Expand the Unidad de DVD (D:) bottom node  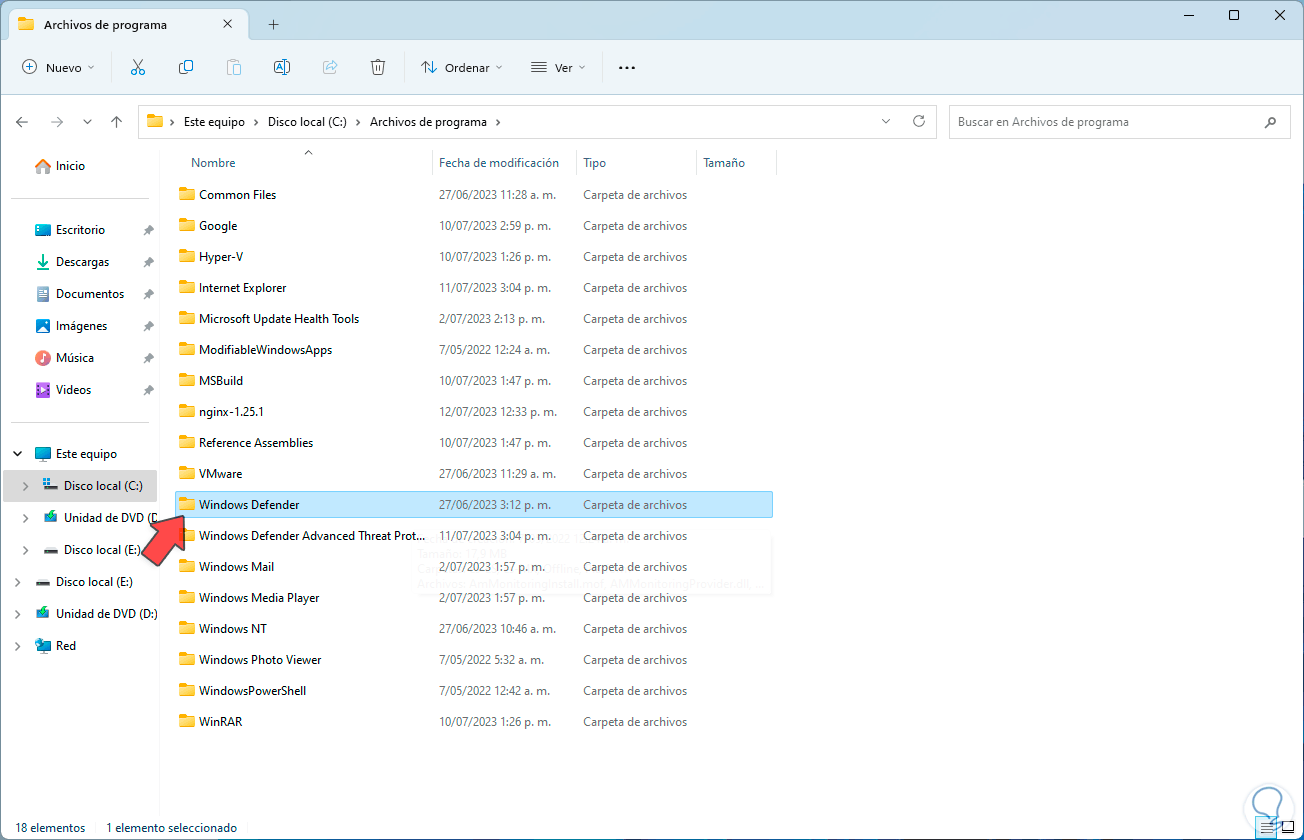[18, 614]
